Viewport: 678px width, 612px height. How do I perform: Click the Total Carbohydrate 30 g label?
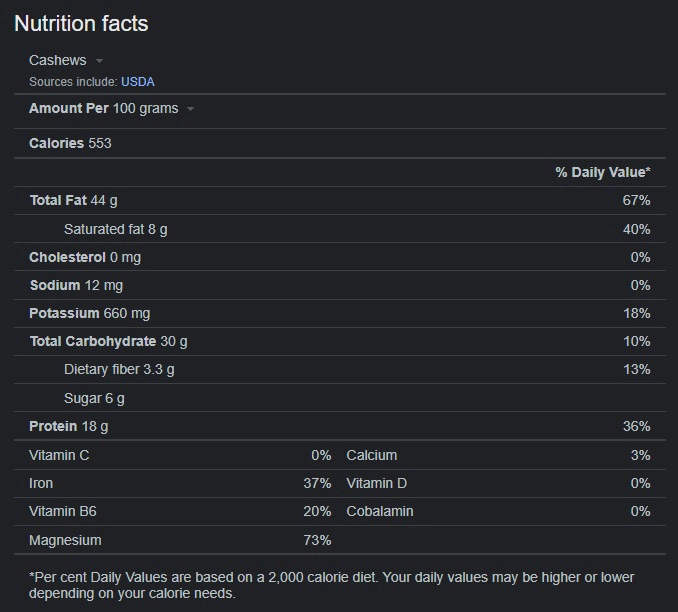[108, 341]
